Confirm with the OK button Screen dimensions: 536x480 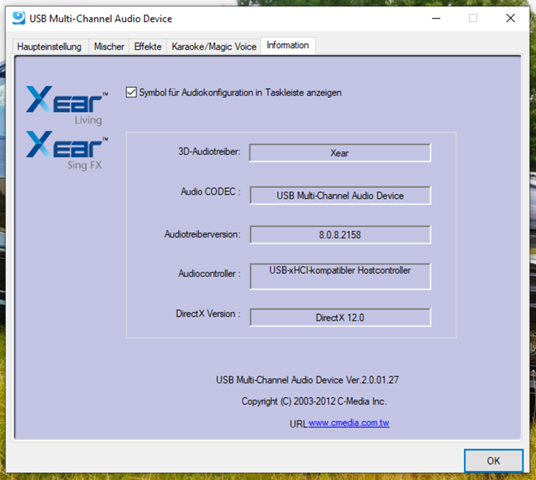(x=493, y=461)
